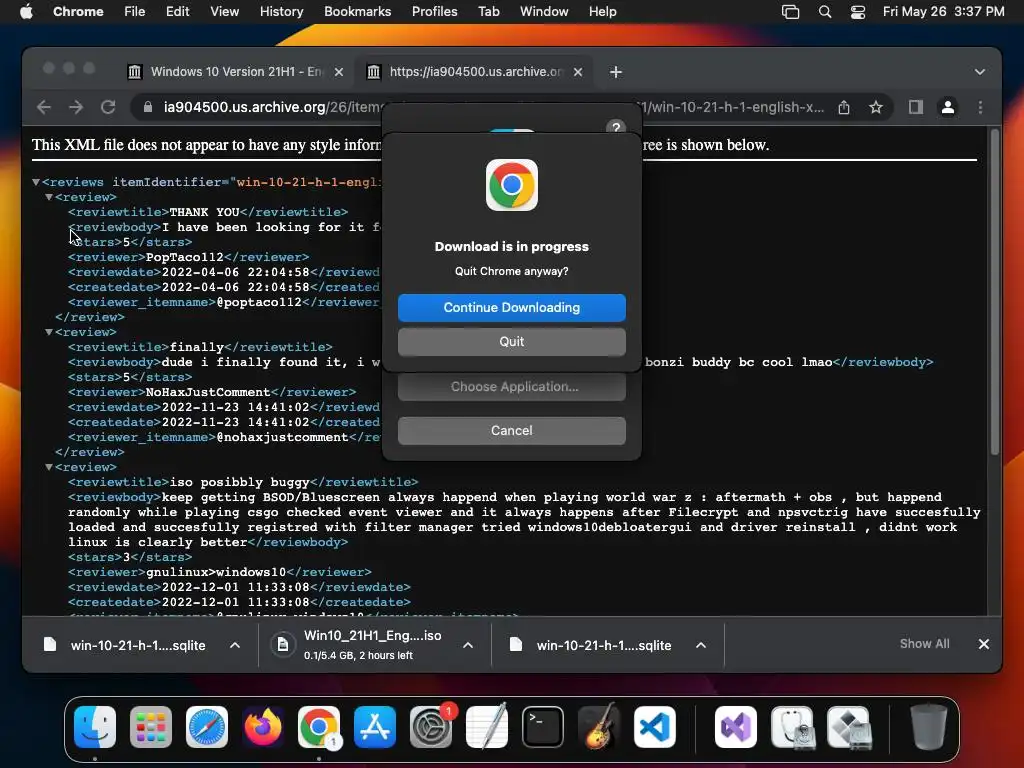Collapse the reviews root node

tap(36, 182)
